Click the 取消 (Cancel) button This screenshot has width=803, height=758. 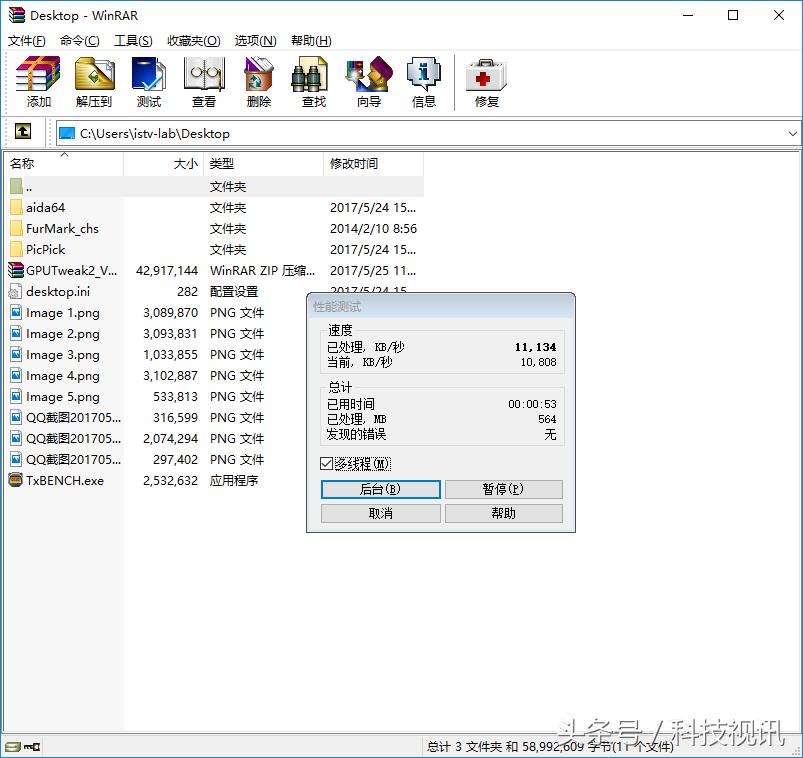380,513
